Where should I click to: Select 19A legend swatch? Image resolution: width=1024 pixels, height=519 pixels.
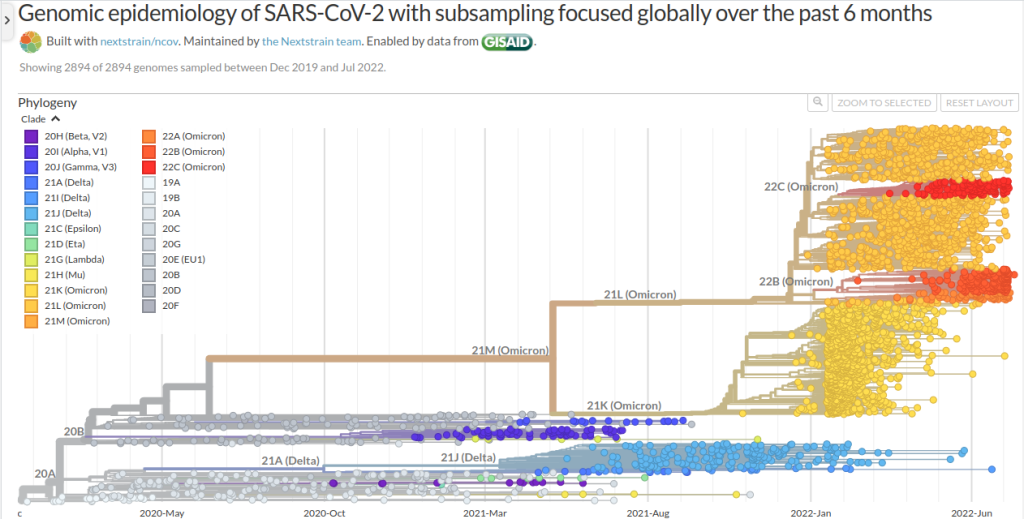149,182
